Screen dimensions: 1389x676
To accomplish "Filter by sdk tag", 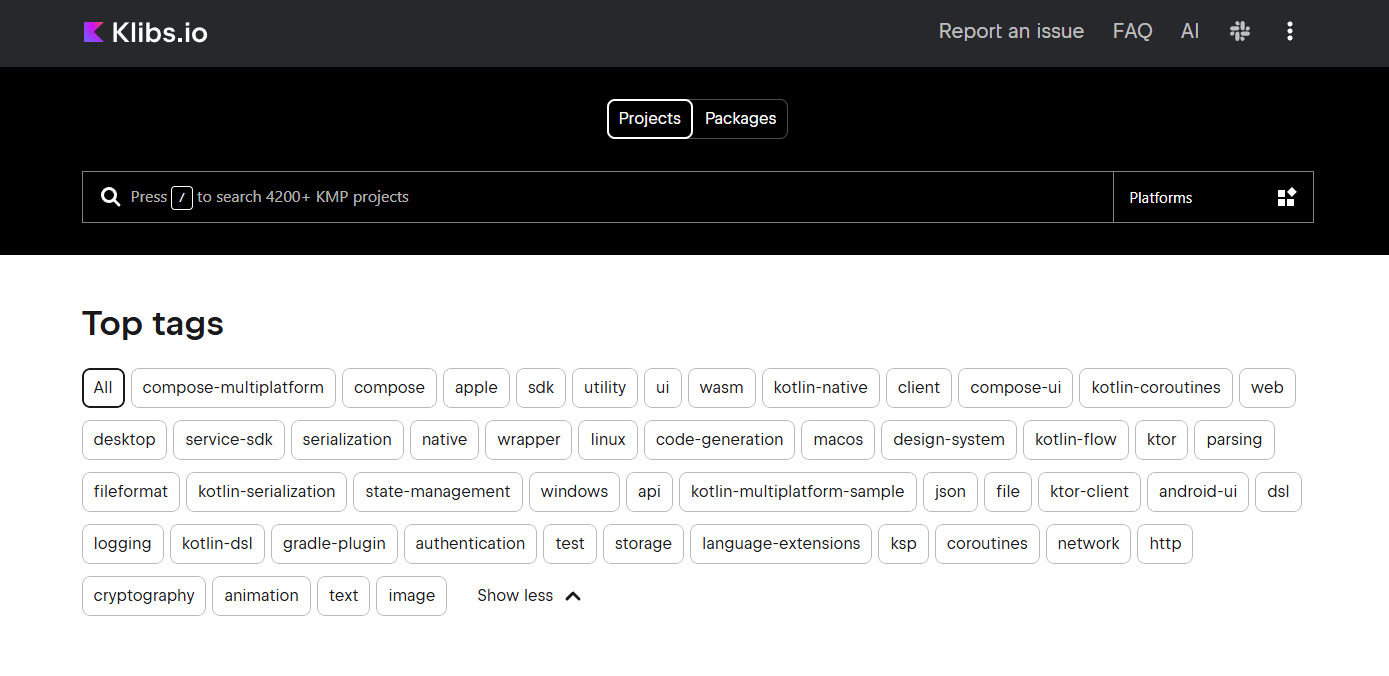I will (x=541, y=388).
